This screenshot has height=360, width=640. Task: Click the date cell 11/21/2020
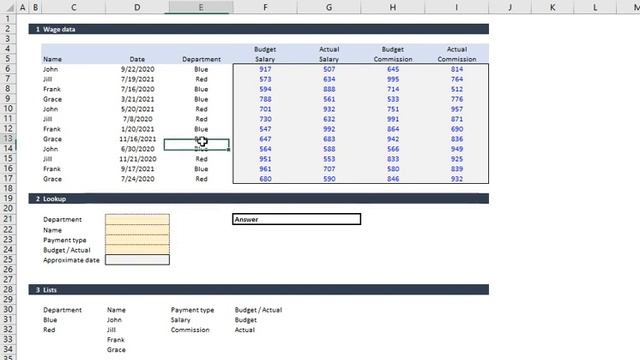coord(138,159)
